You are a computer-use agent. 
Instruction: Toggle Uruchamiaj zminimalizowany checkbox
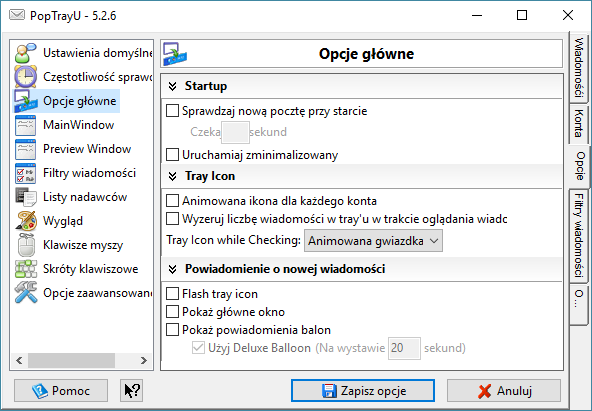pos(173,155)
